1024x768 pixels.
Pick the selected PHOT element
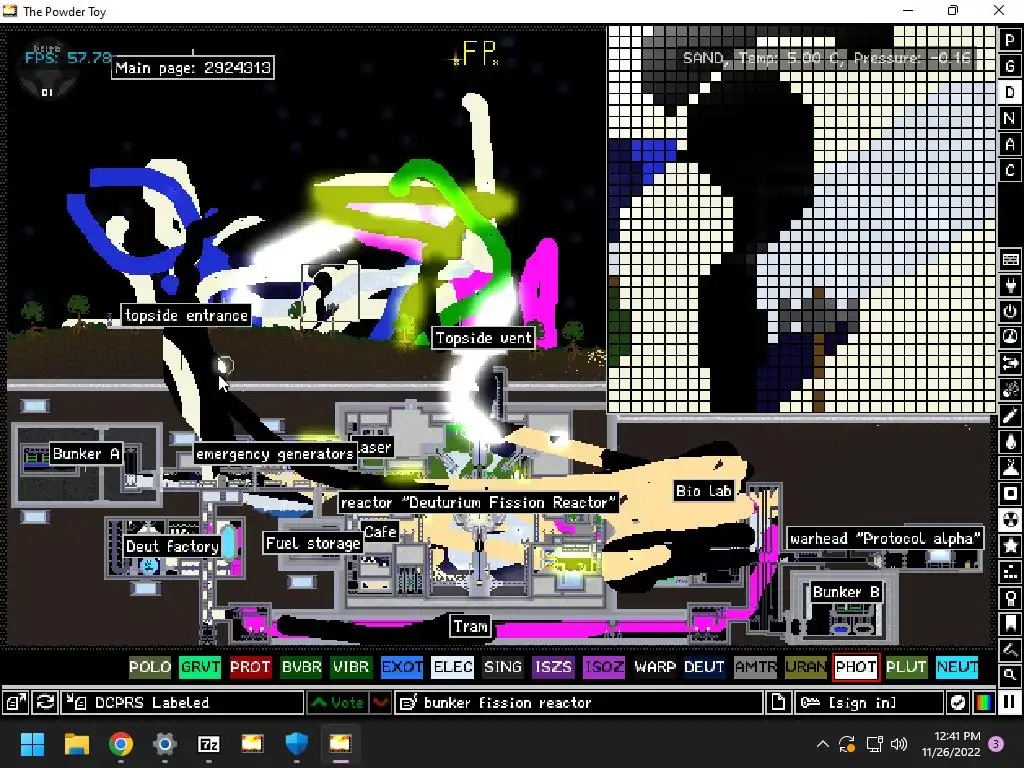856,667
